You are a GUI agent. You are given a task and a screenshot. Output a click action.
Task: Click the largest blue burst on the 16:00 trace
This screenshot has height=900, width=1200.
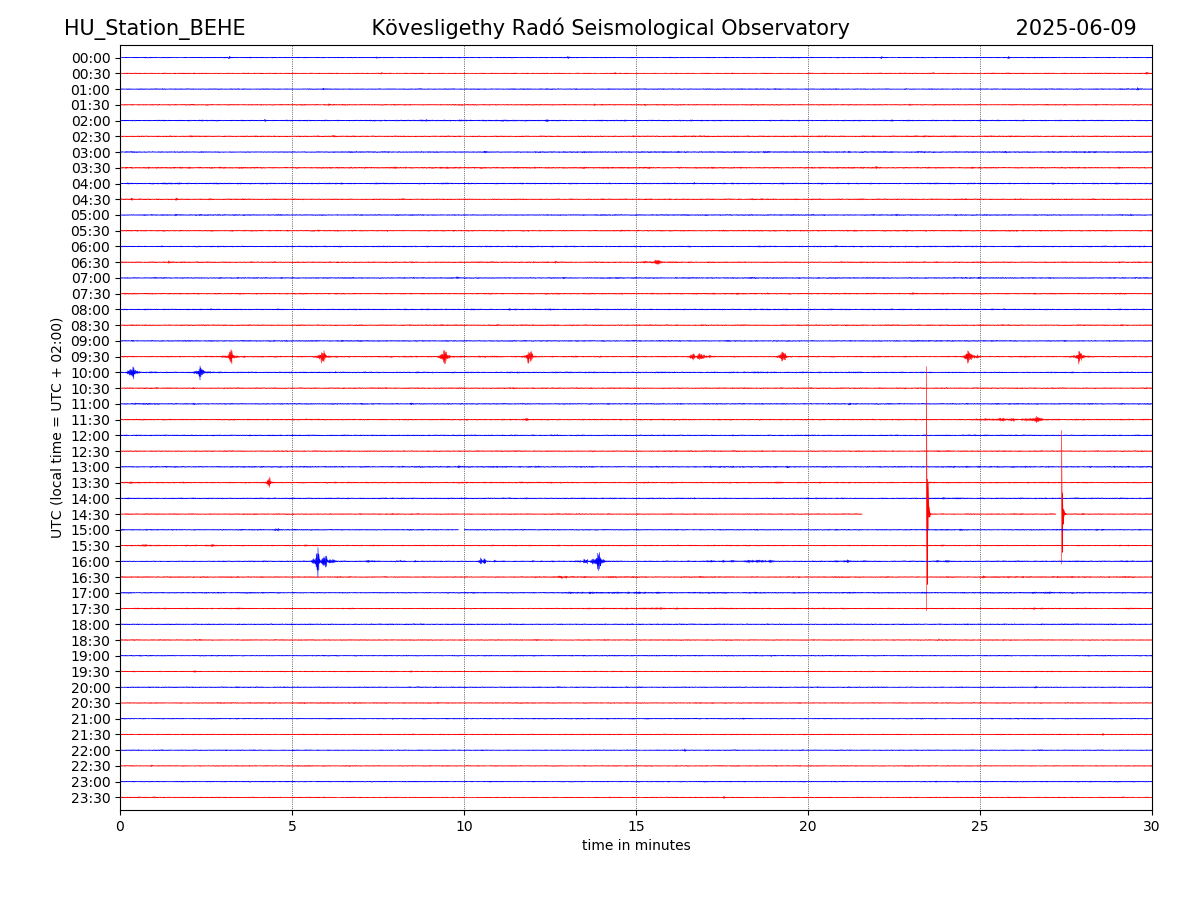coord(318,561)
